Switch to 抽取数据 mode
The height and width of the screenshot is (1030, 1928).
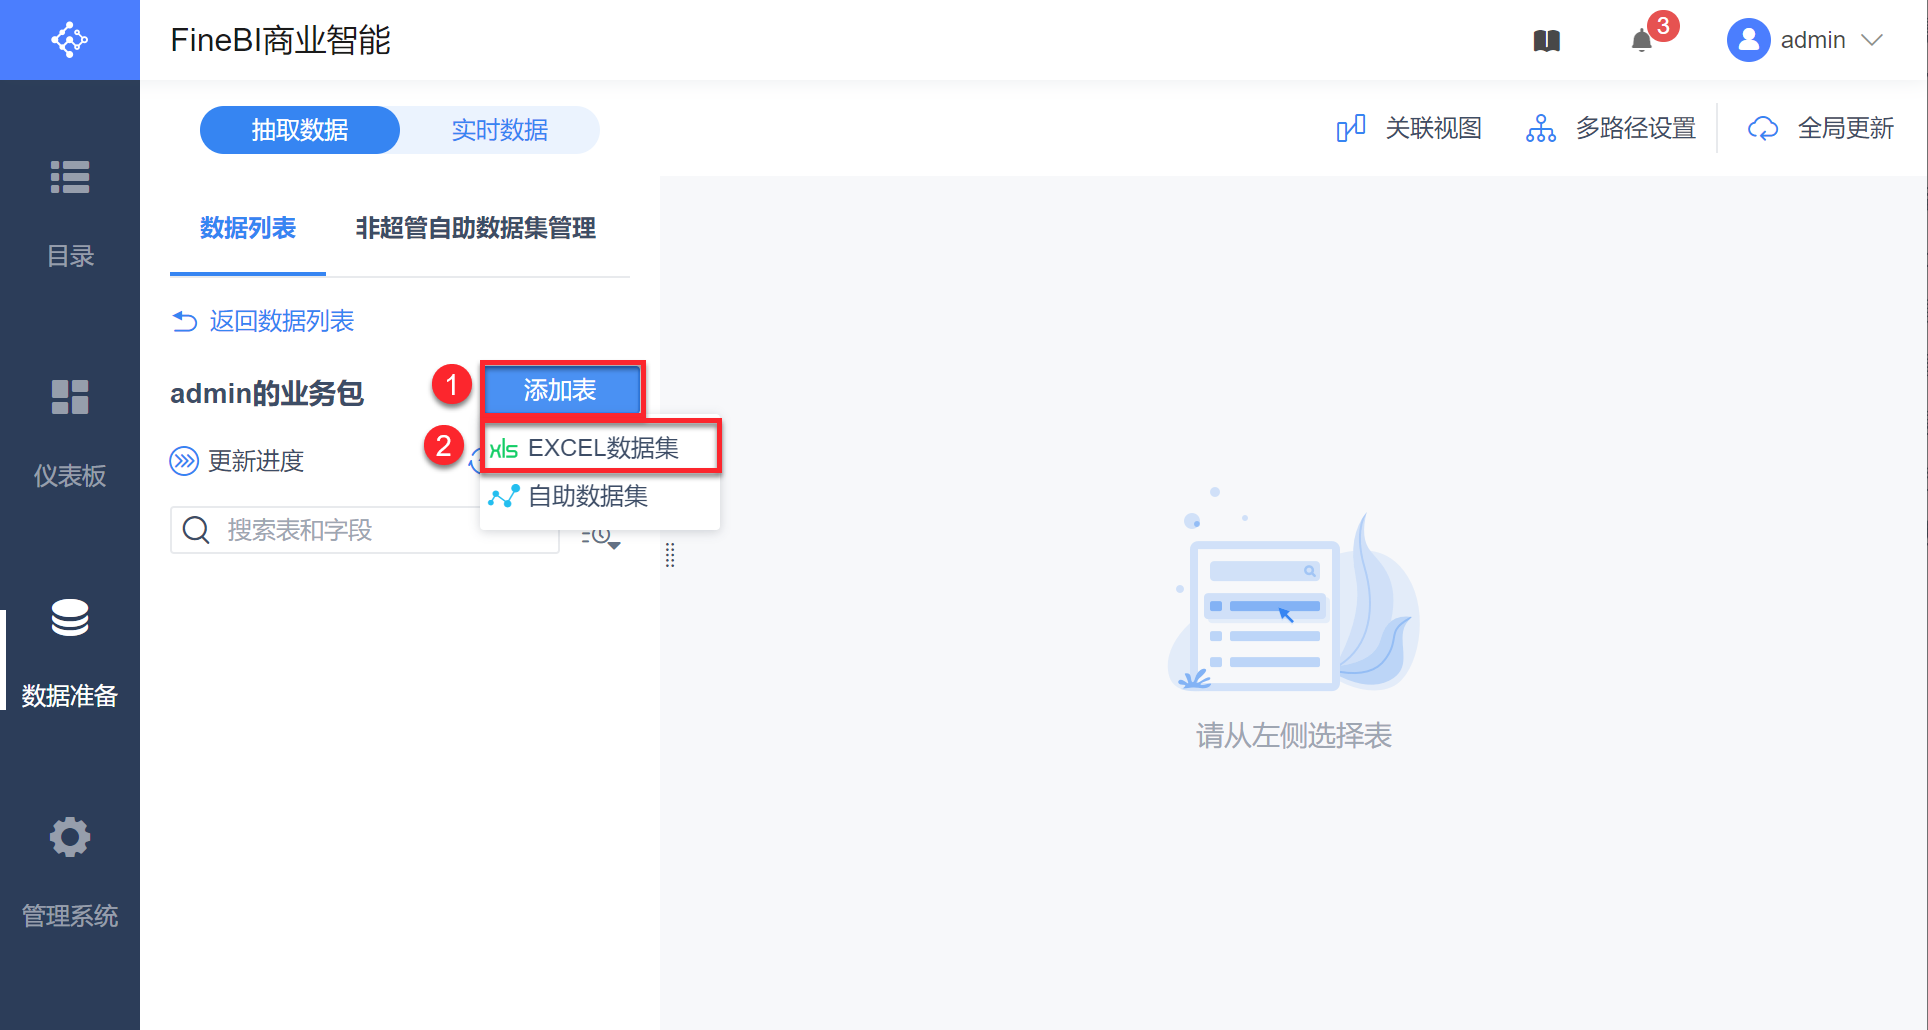[300, 130]
